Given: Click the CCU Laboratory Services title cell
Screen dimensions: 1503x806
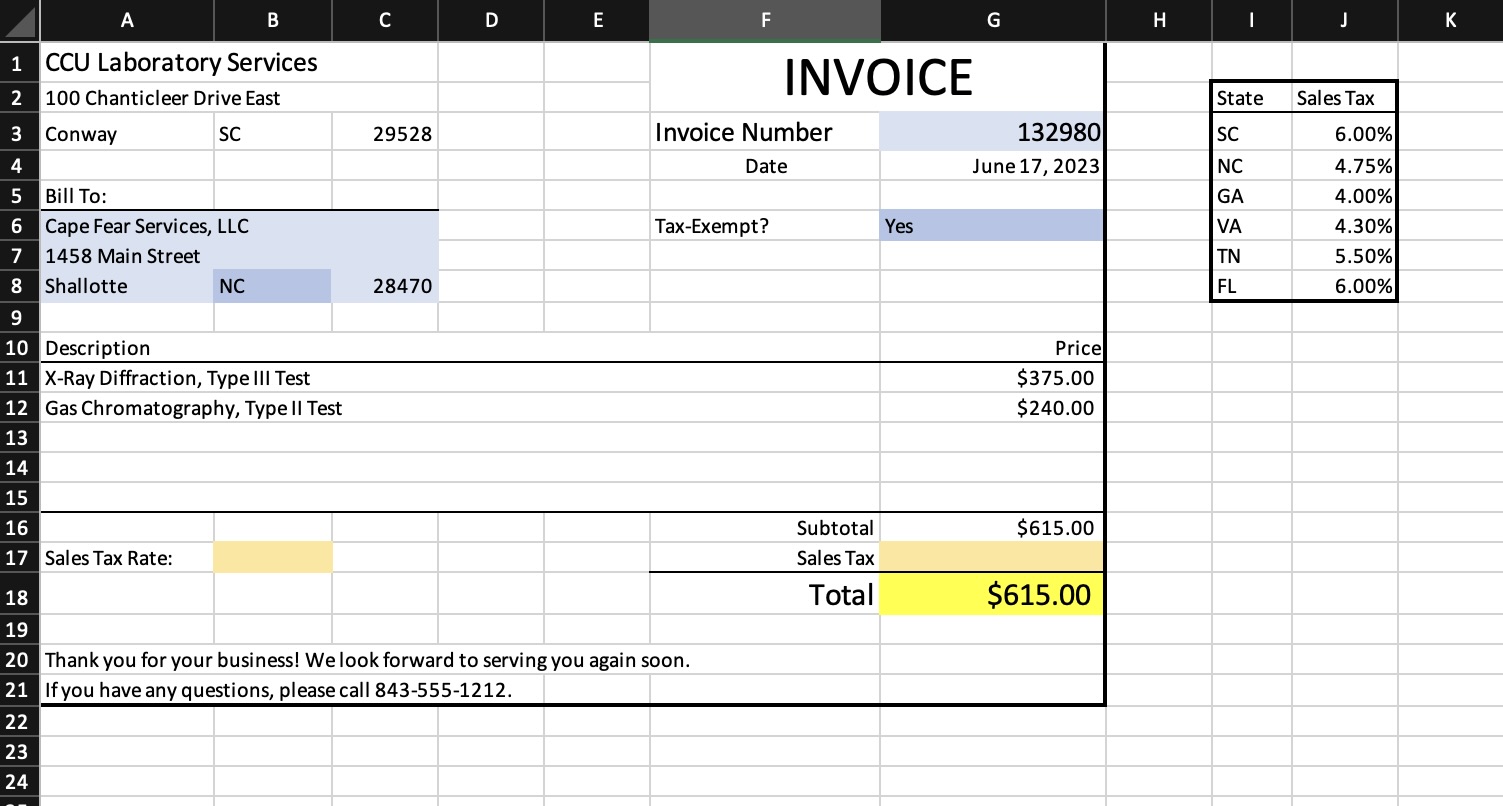Looking at the screenshot, I should pos(126,62).
